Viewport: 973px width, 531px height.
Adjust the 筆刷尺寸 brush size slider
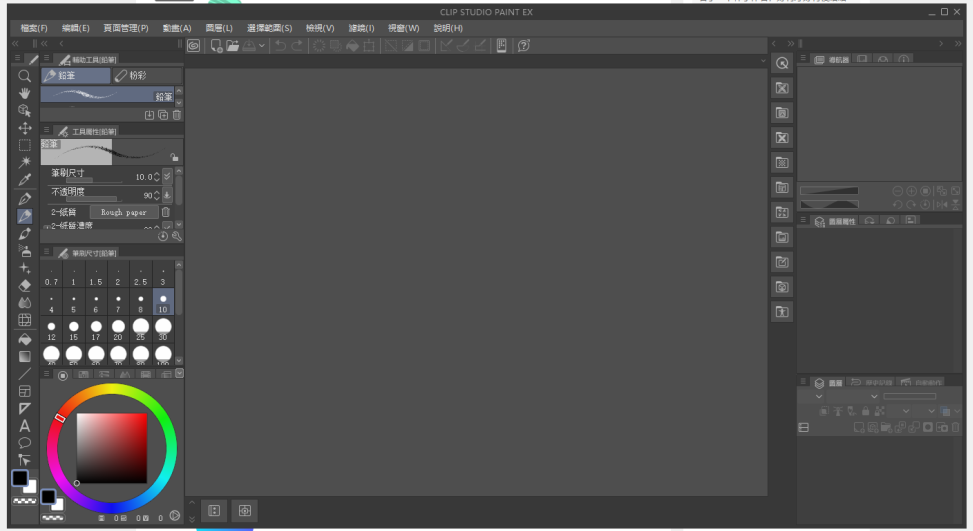[94, 181]
